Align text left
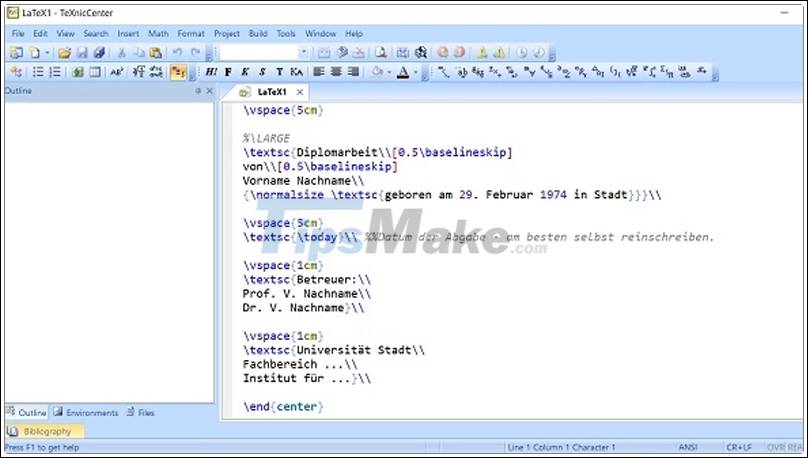The height and width of the screenshot is (458, 808). pos(319,72)
